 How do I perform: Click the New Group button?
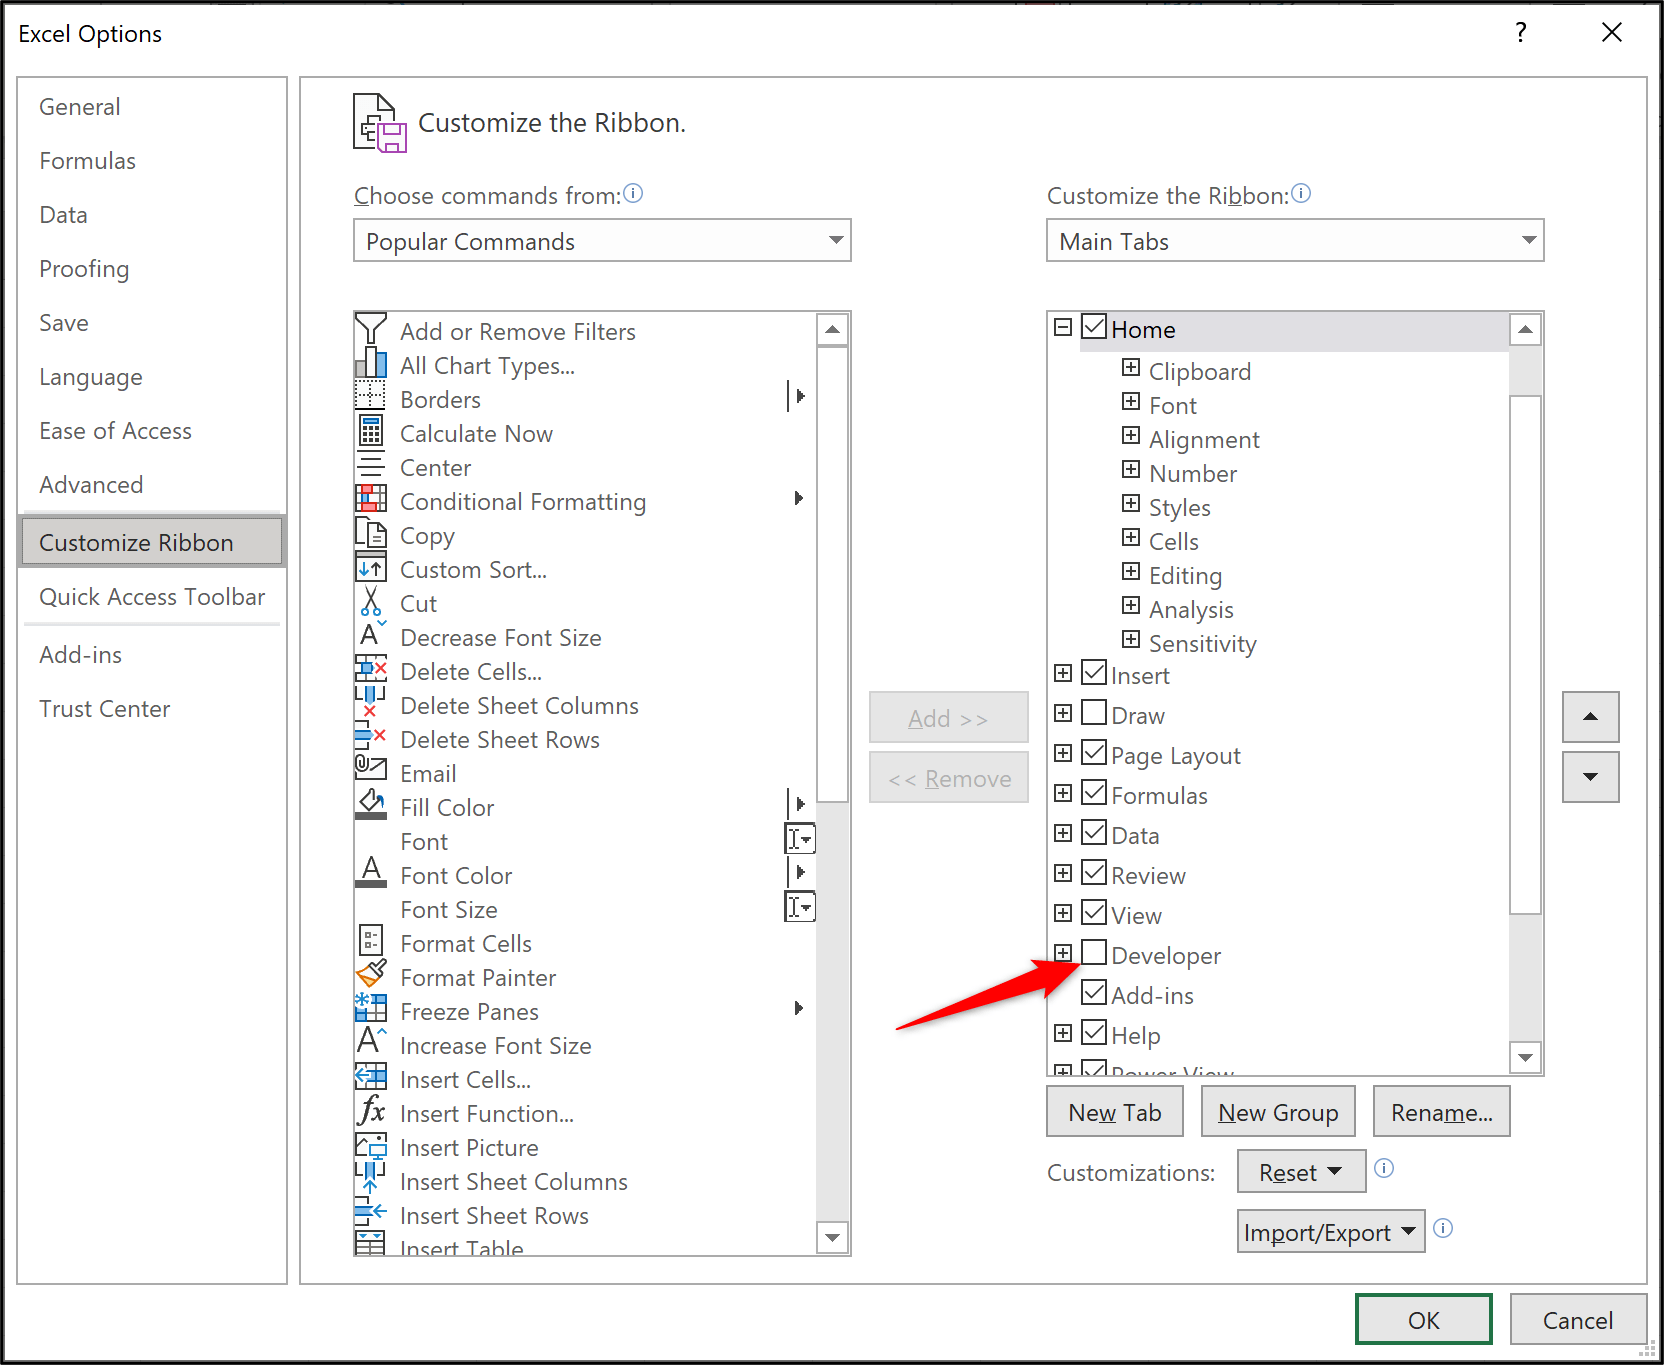[1277, 1111]
